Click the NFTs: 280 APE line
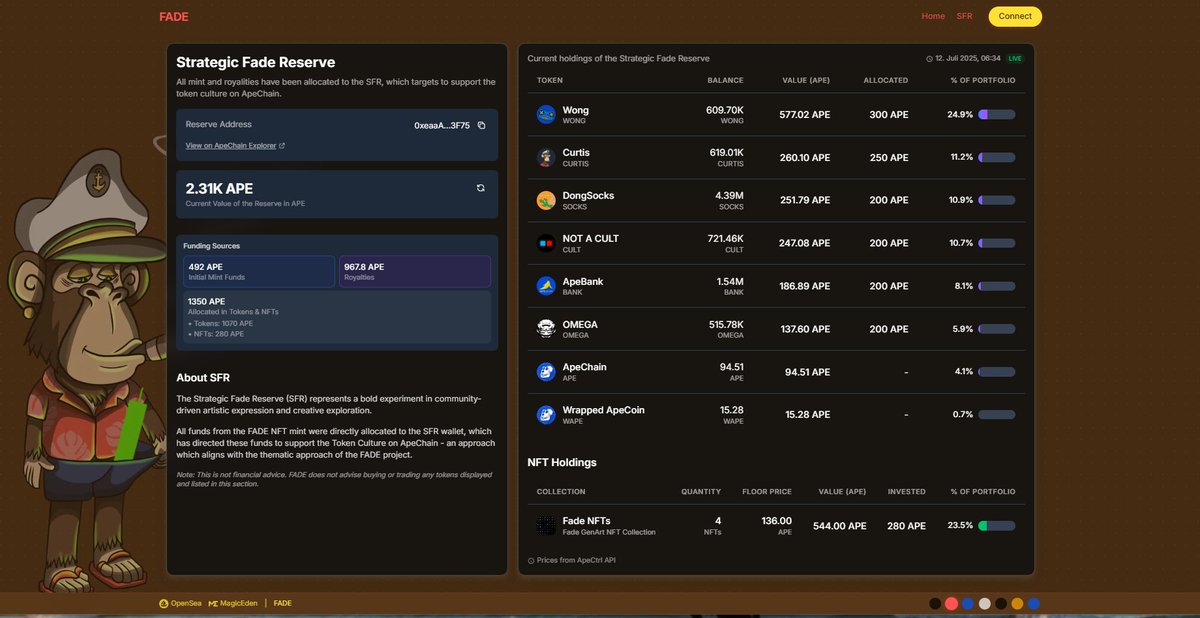The width and height of the screenshot is (1200, 618). tap(216, 334)
